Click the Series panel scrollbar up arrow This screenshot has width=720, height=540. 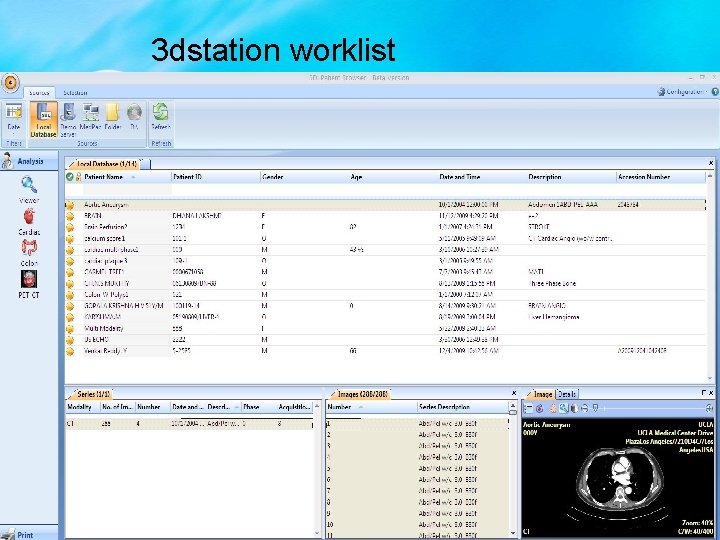[317, 407]
